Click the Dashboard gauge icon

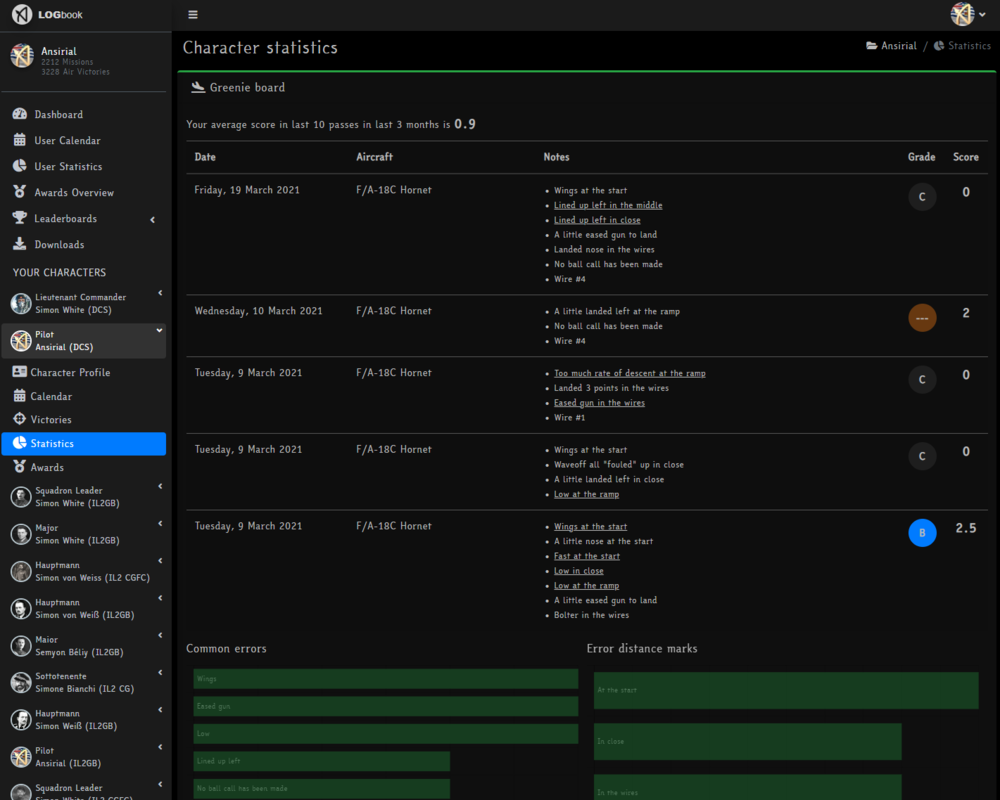click(20, 115)
